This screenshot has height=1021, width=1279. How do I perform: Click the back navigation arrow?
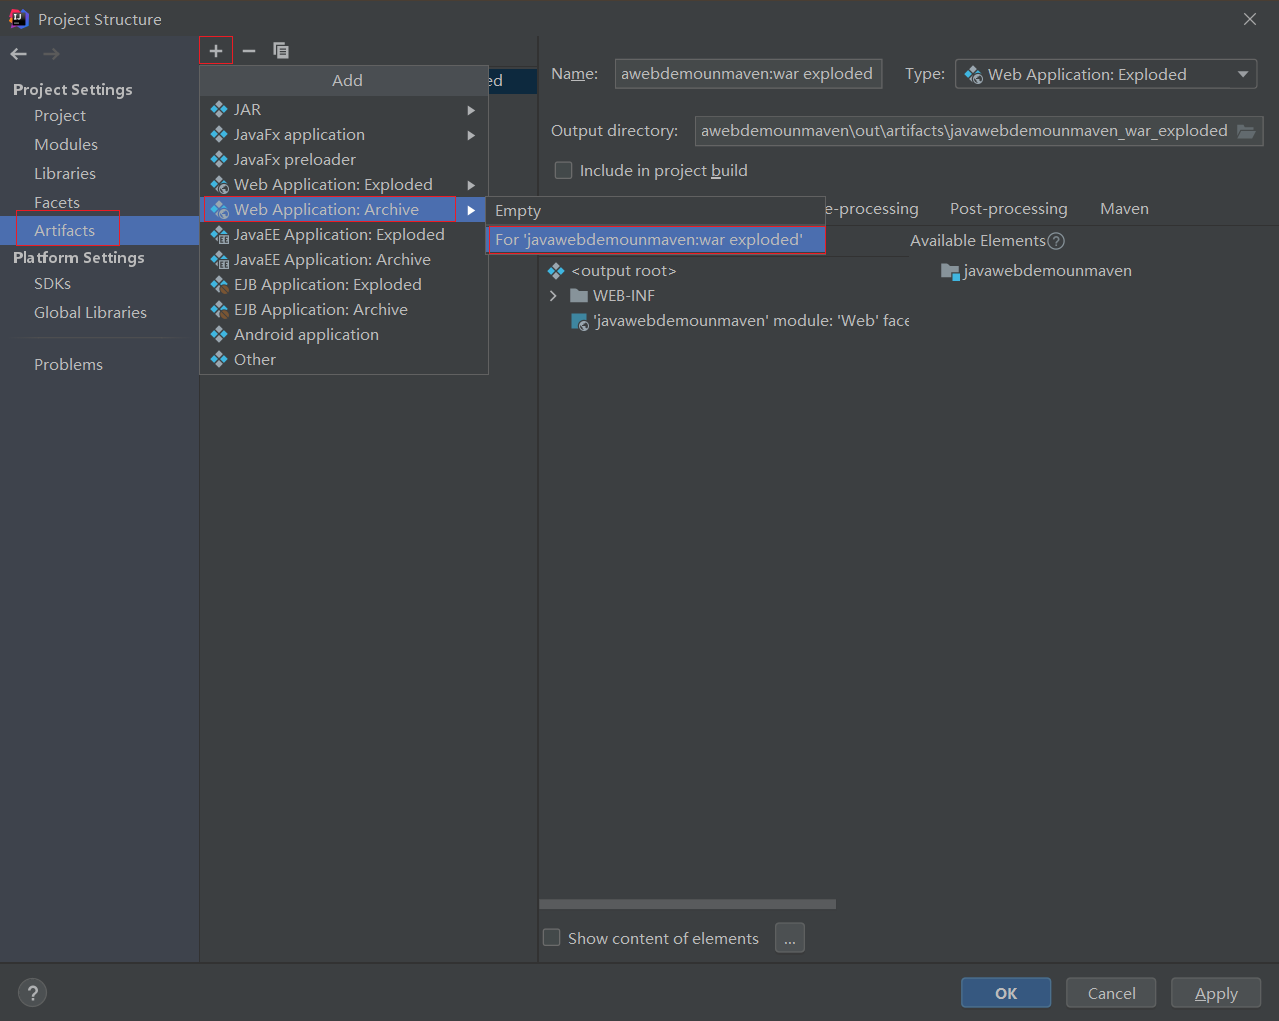[x=19, y=54]
